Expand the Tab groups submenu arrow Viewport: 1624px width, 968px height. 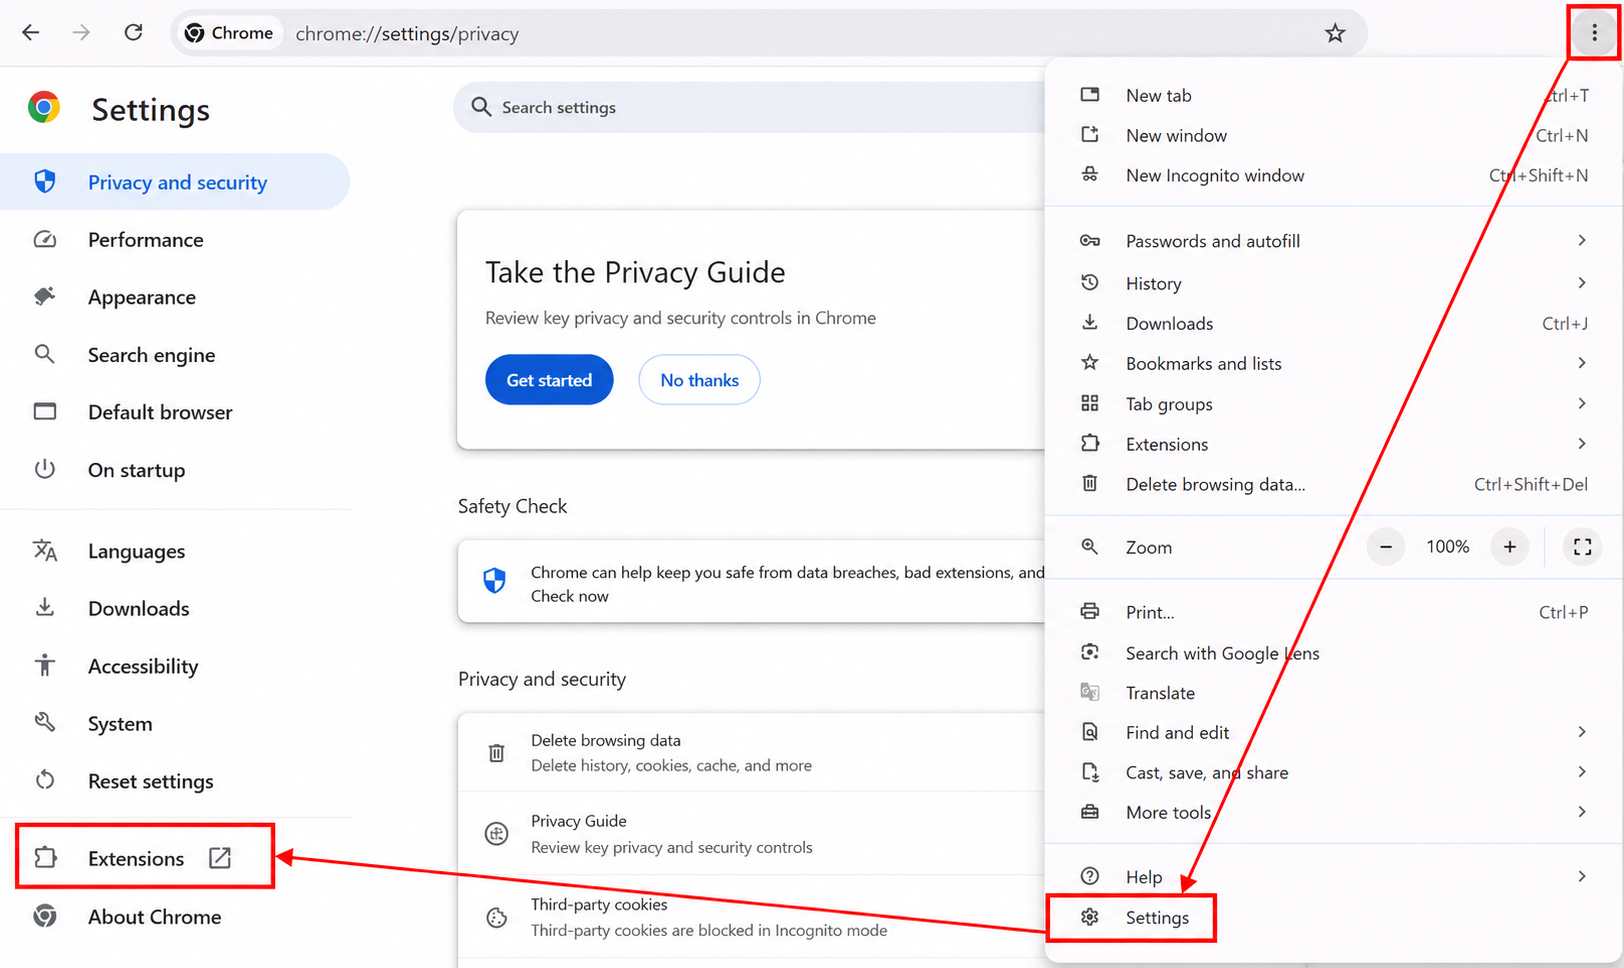[x=1582, y=403]
